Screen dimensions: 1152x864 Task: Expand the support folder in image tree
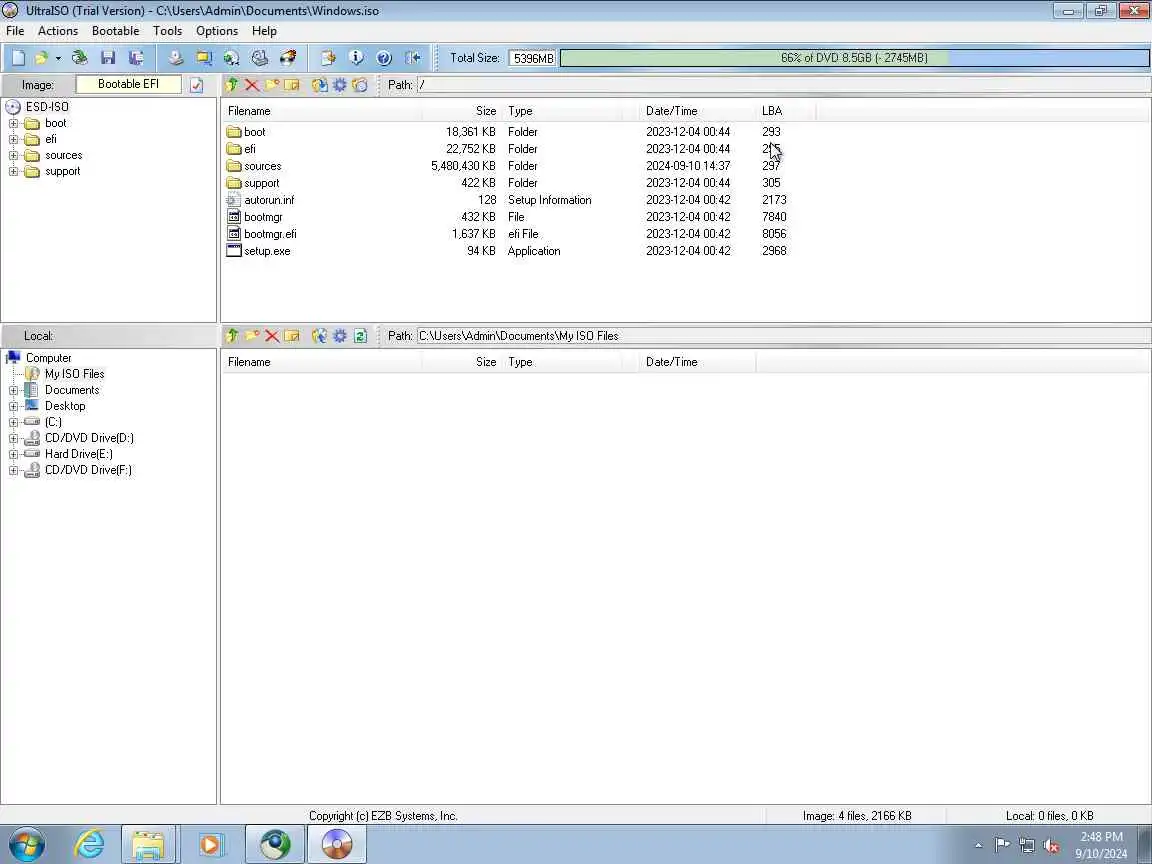13,172
